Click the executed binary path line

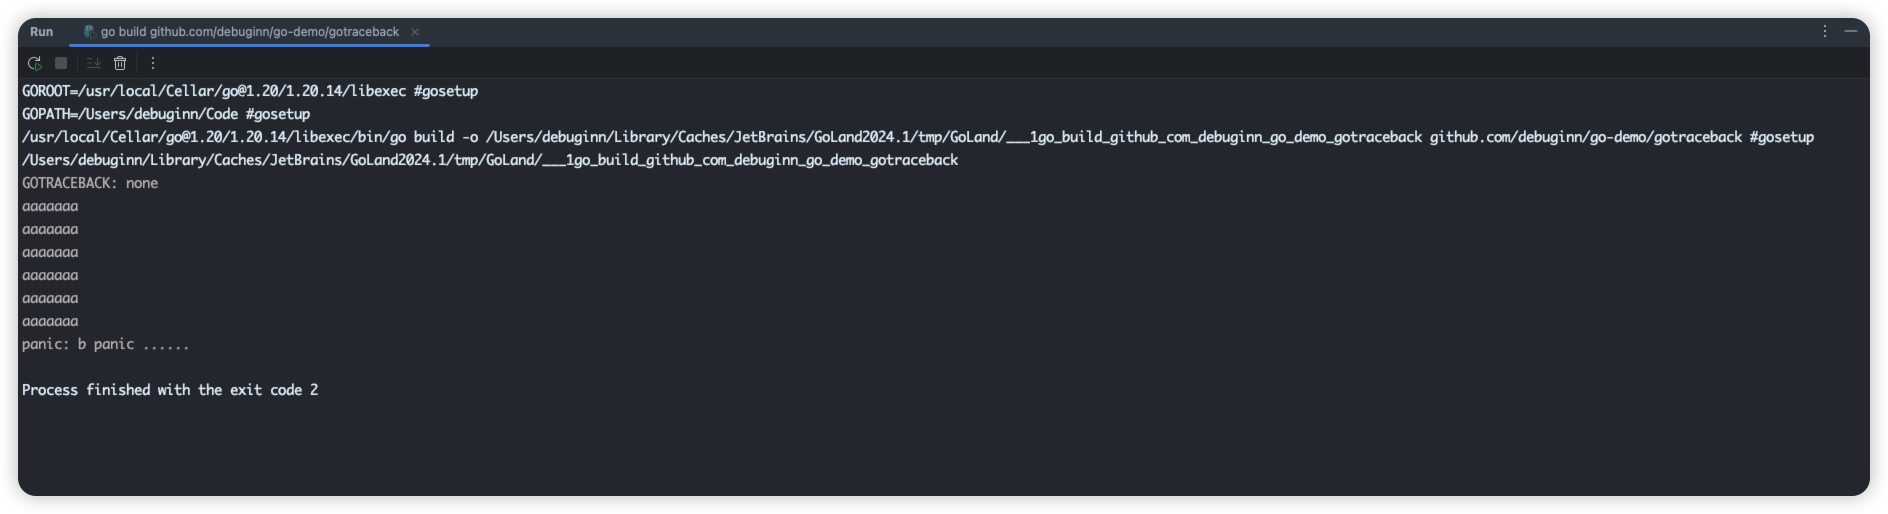pos(490,160)
